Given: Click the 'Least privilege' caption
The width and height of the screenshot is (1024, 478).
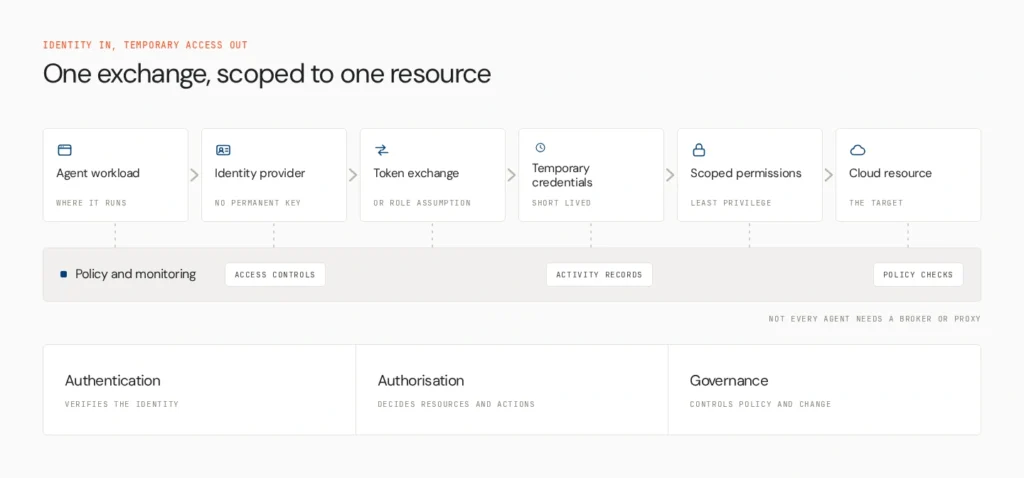Looking at the screenshot, I should point(731,203).
